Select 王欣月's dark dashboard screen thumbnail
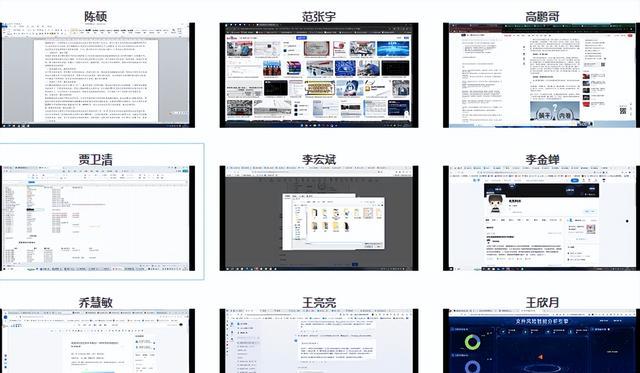640x373 pixels. click(541, 341)
